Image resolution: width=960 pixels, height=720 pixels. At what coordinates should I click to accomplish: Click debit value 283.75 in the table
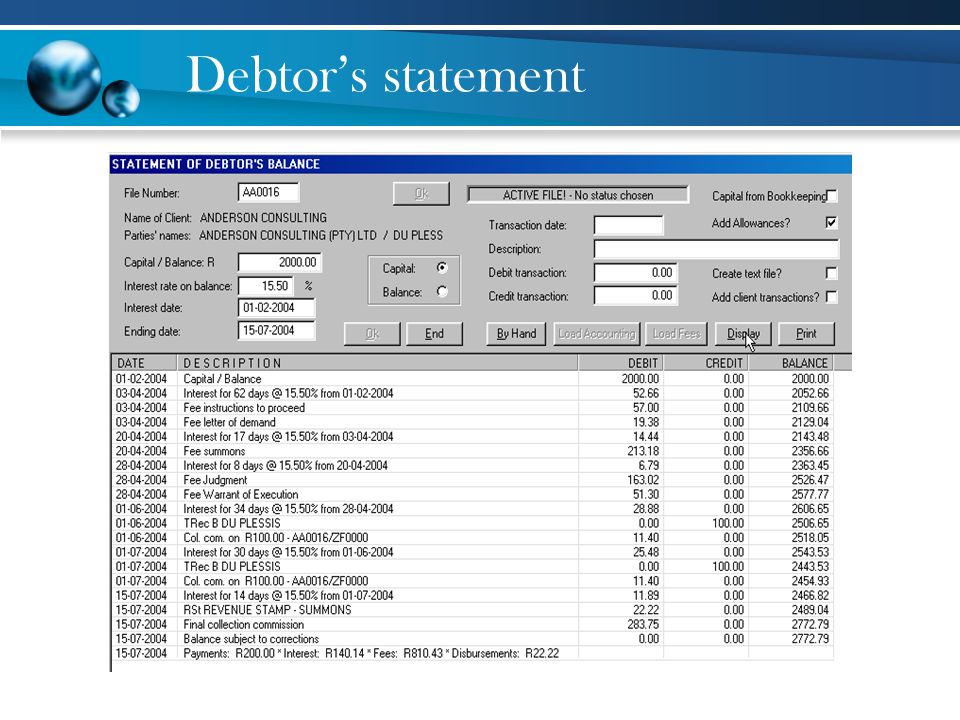643,624
